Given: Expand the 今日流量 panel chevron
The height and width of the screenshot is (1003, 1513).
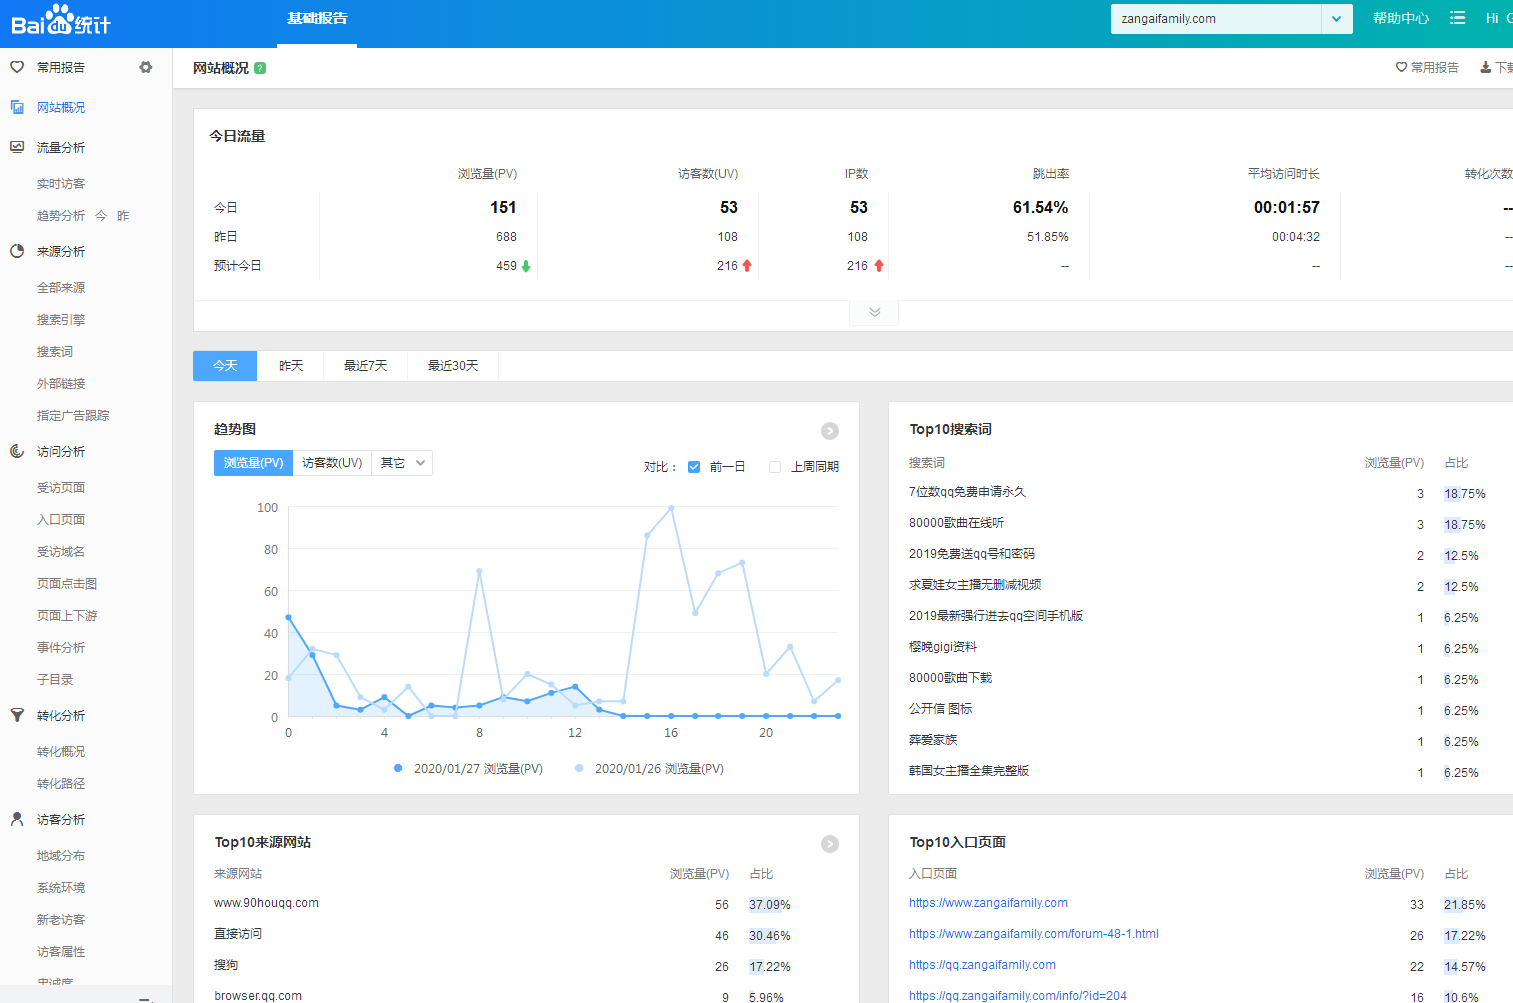Looking at the screenshot, I should tap(874, 312).
